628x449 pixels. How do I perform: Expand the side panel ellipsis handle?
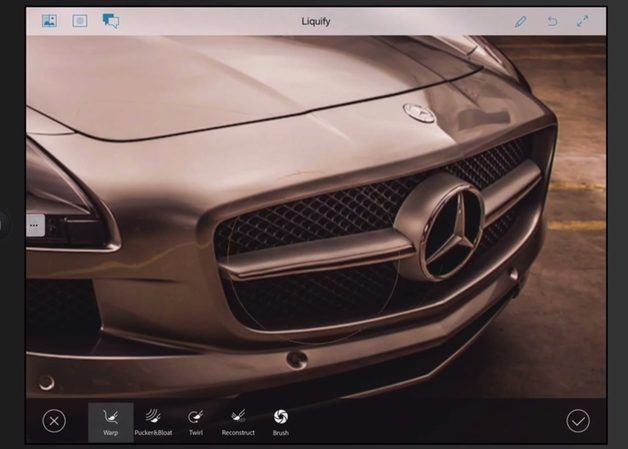tap(34, 226)
